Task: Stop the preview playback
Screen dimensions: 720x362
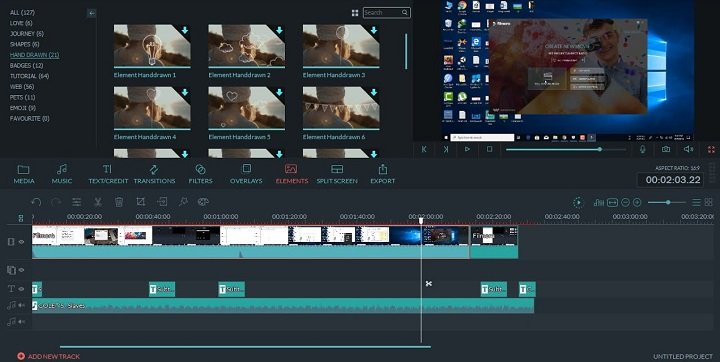Action: coord(489,149)
